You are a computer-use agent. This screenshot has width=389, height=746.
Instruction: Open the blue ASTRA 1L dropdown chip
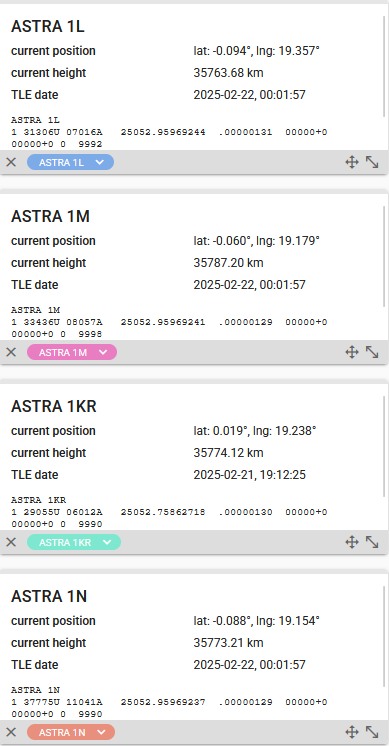pos(70,162)
